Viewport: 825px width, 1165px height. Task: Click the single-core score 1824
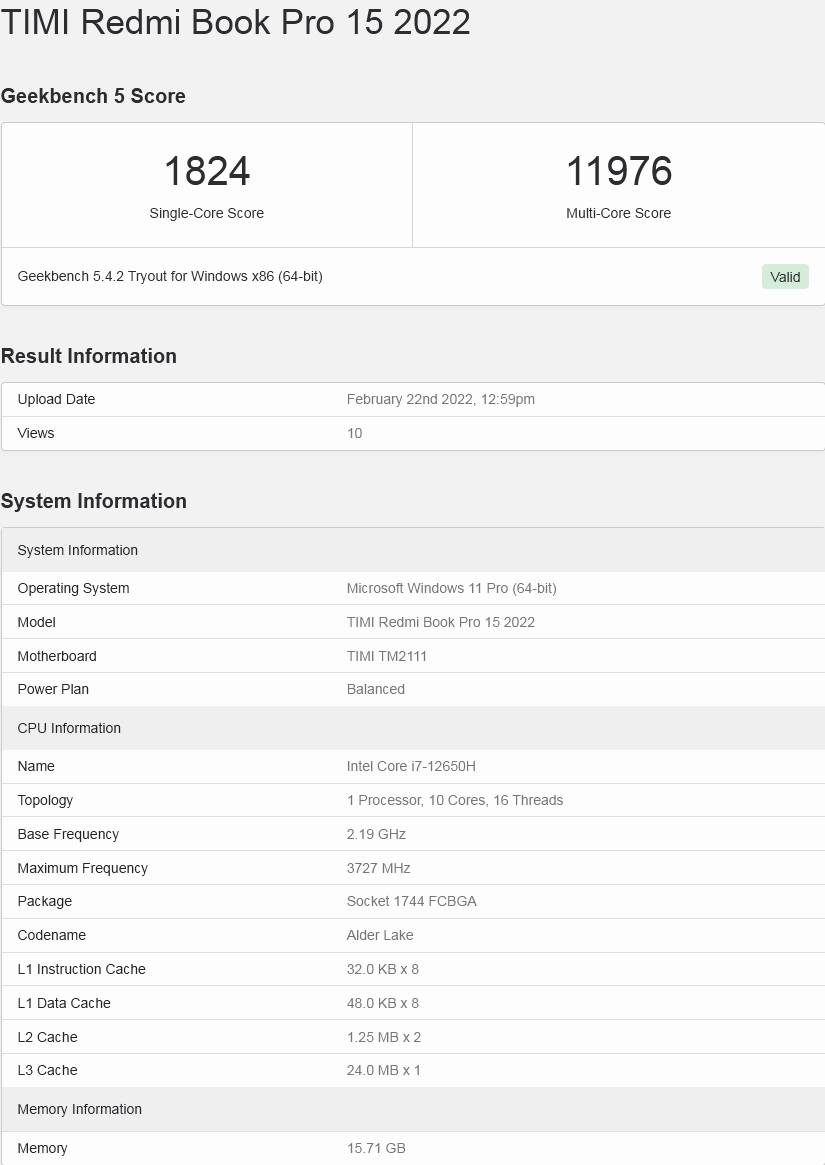click(207, 171)
